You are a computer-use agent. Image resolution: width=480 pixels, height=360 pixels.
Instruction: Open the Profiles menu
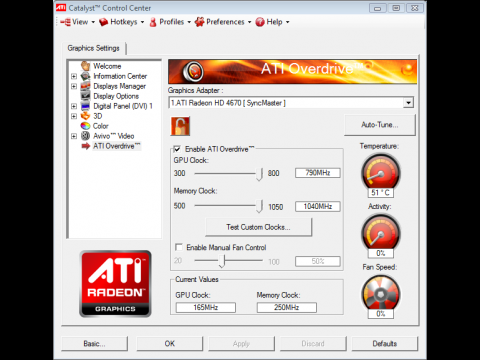click(x=170, y=22)
